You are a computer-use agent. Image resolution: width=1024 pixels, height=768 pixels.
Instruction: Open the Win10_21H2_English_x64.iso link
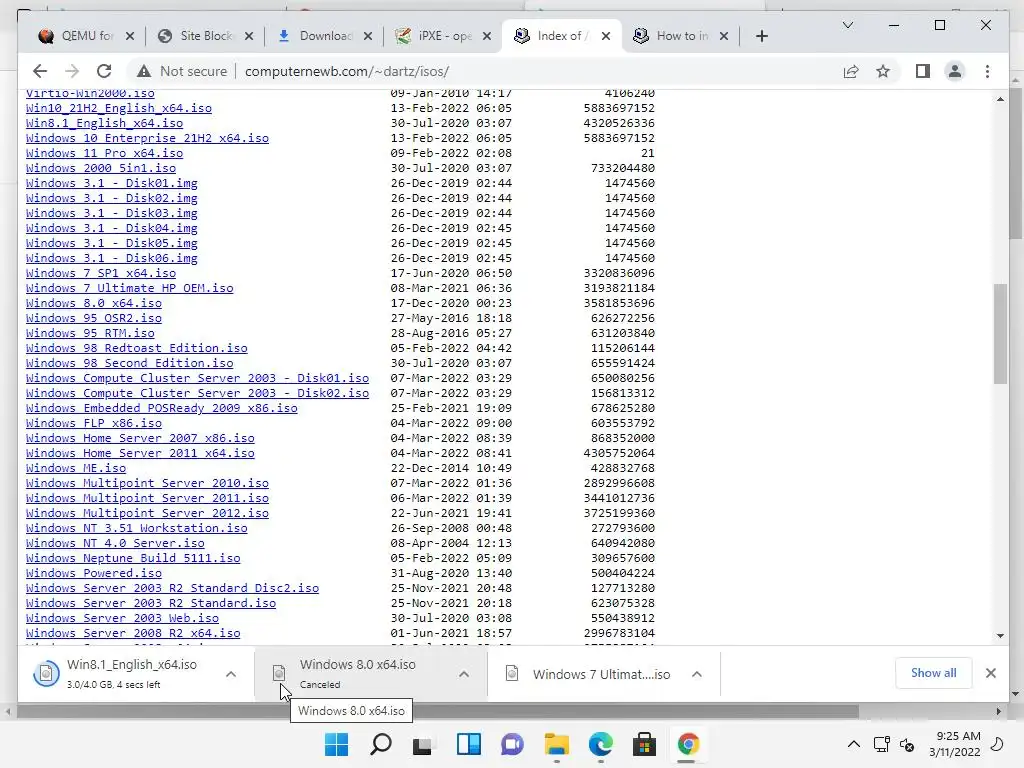[119, 108]
